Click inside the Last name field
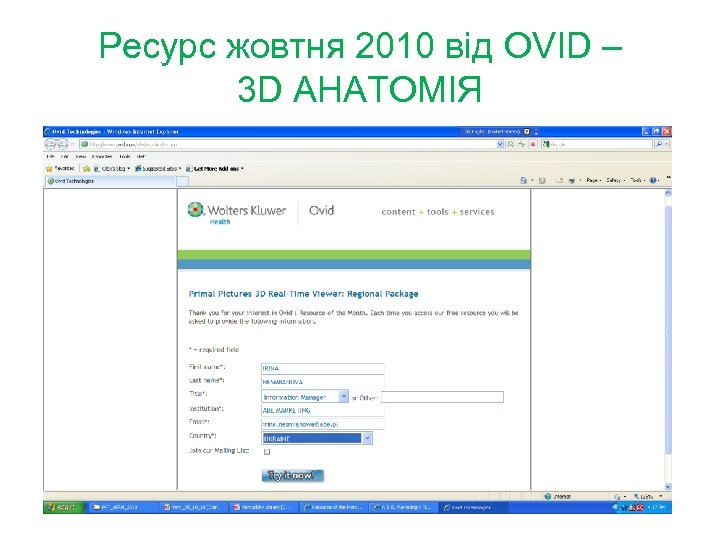This screenshot has width=720, height=540. [322, 382]
